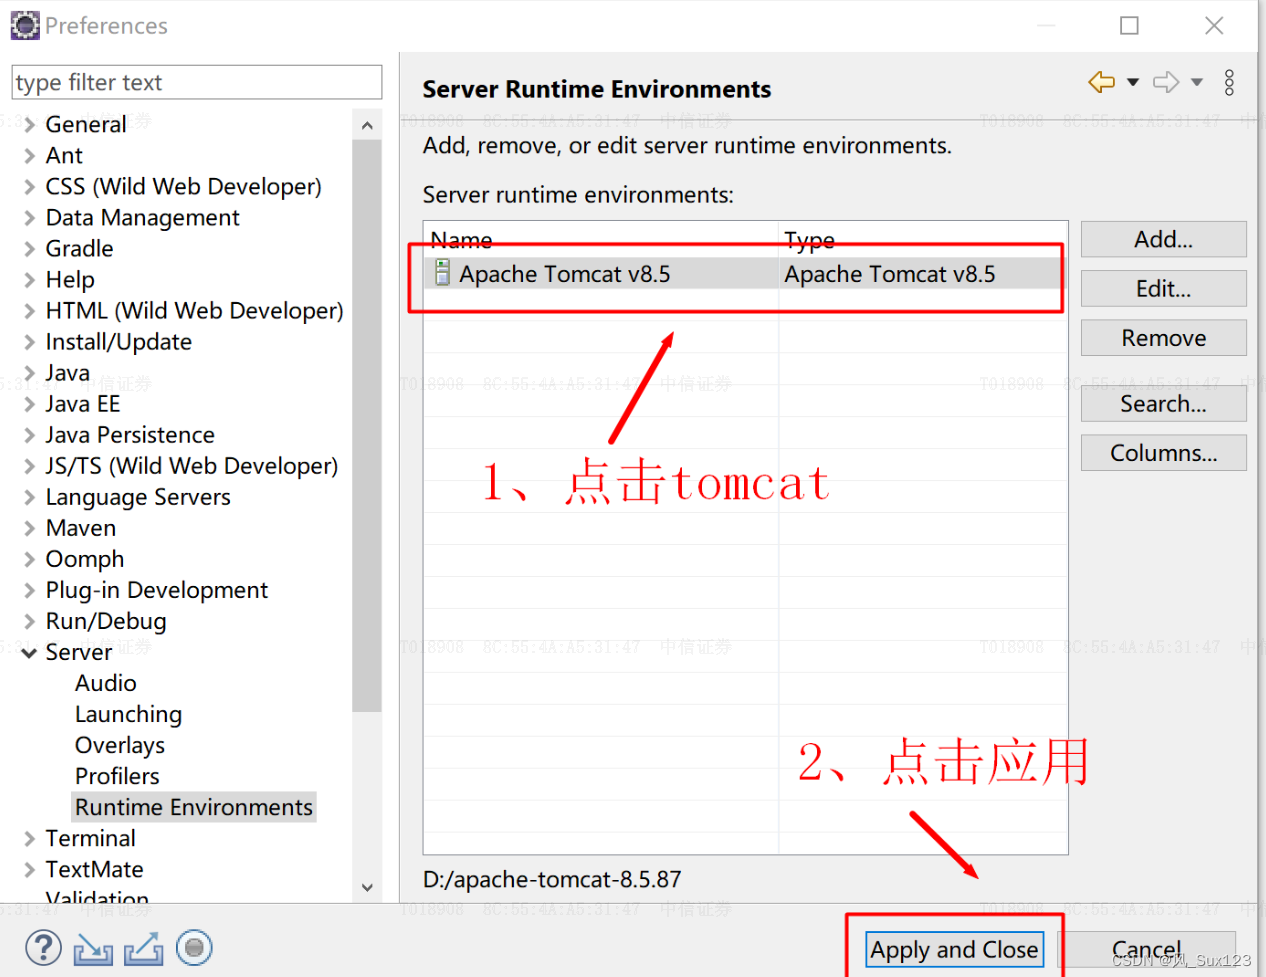This screenshot has width=1266, height=977.
Task: Select Profilers under Server
Action: [x=117, y=776]
